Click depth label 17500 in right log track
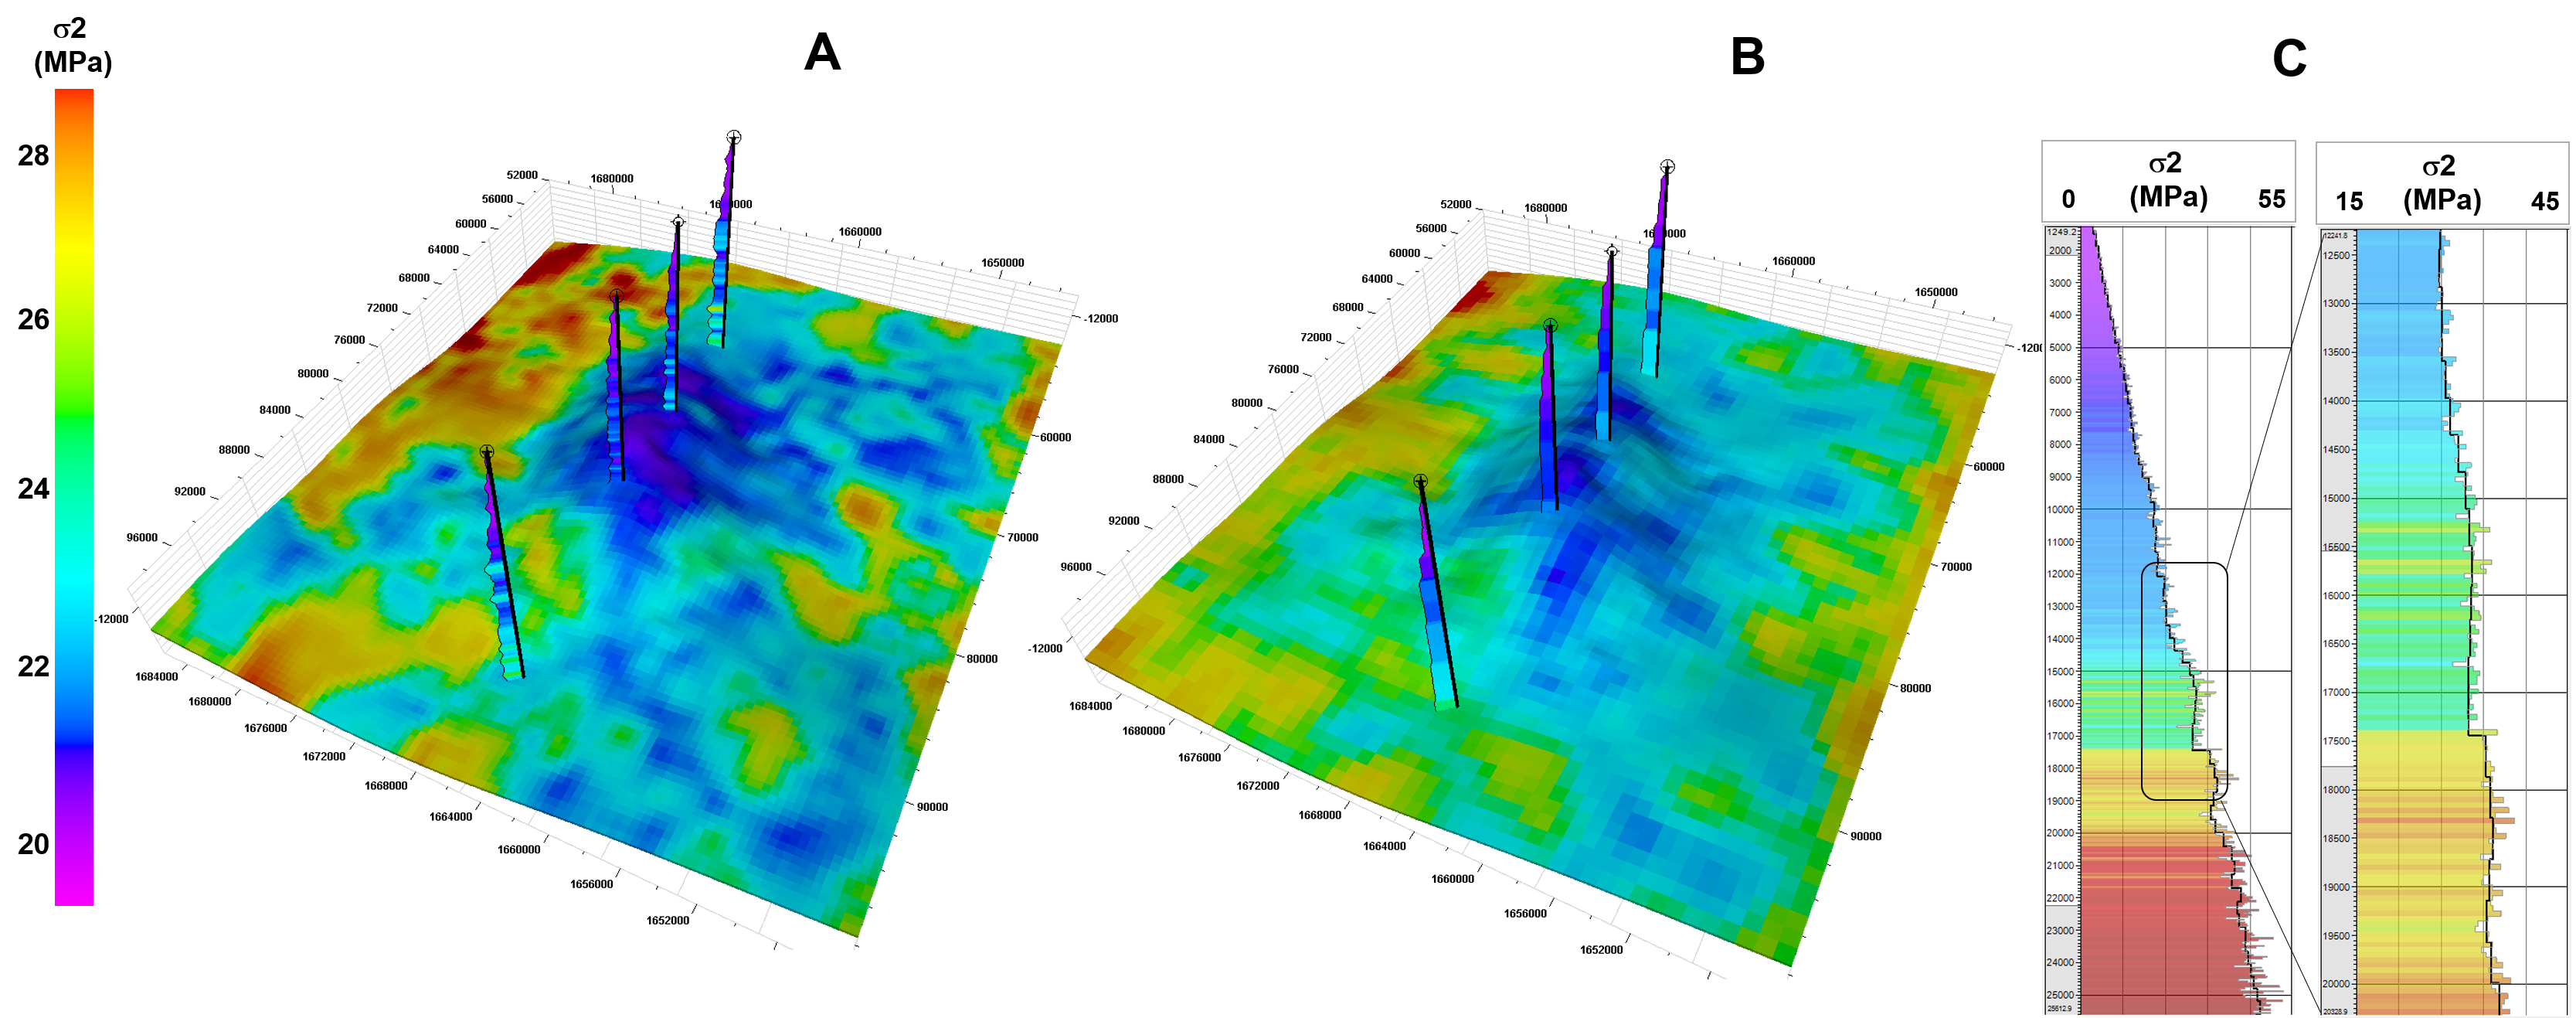The width and height of the screenshot is (2576, 1018). [x=2336, y=742]
